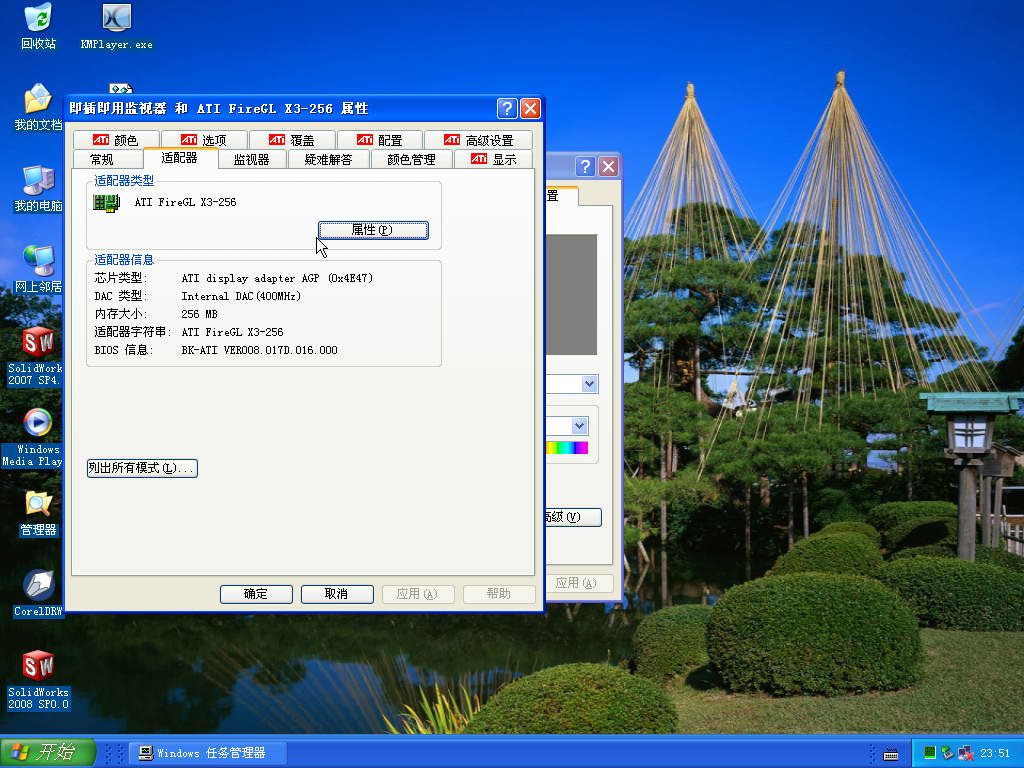Launch CorelDRW desktop shortcut
The height and width of the screenshot is (768, 1024).
pyautogui.click(x=38, y=594)
